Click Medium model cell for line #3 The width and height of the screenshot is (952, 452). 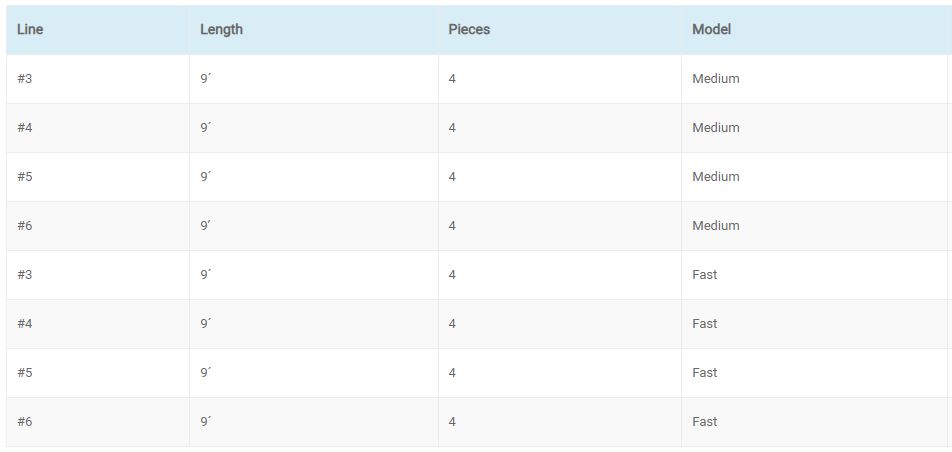815,79
